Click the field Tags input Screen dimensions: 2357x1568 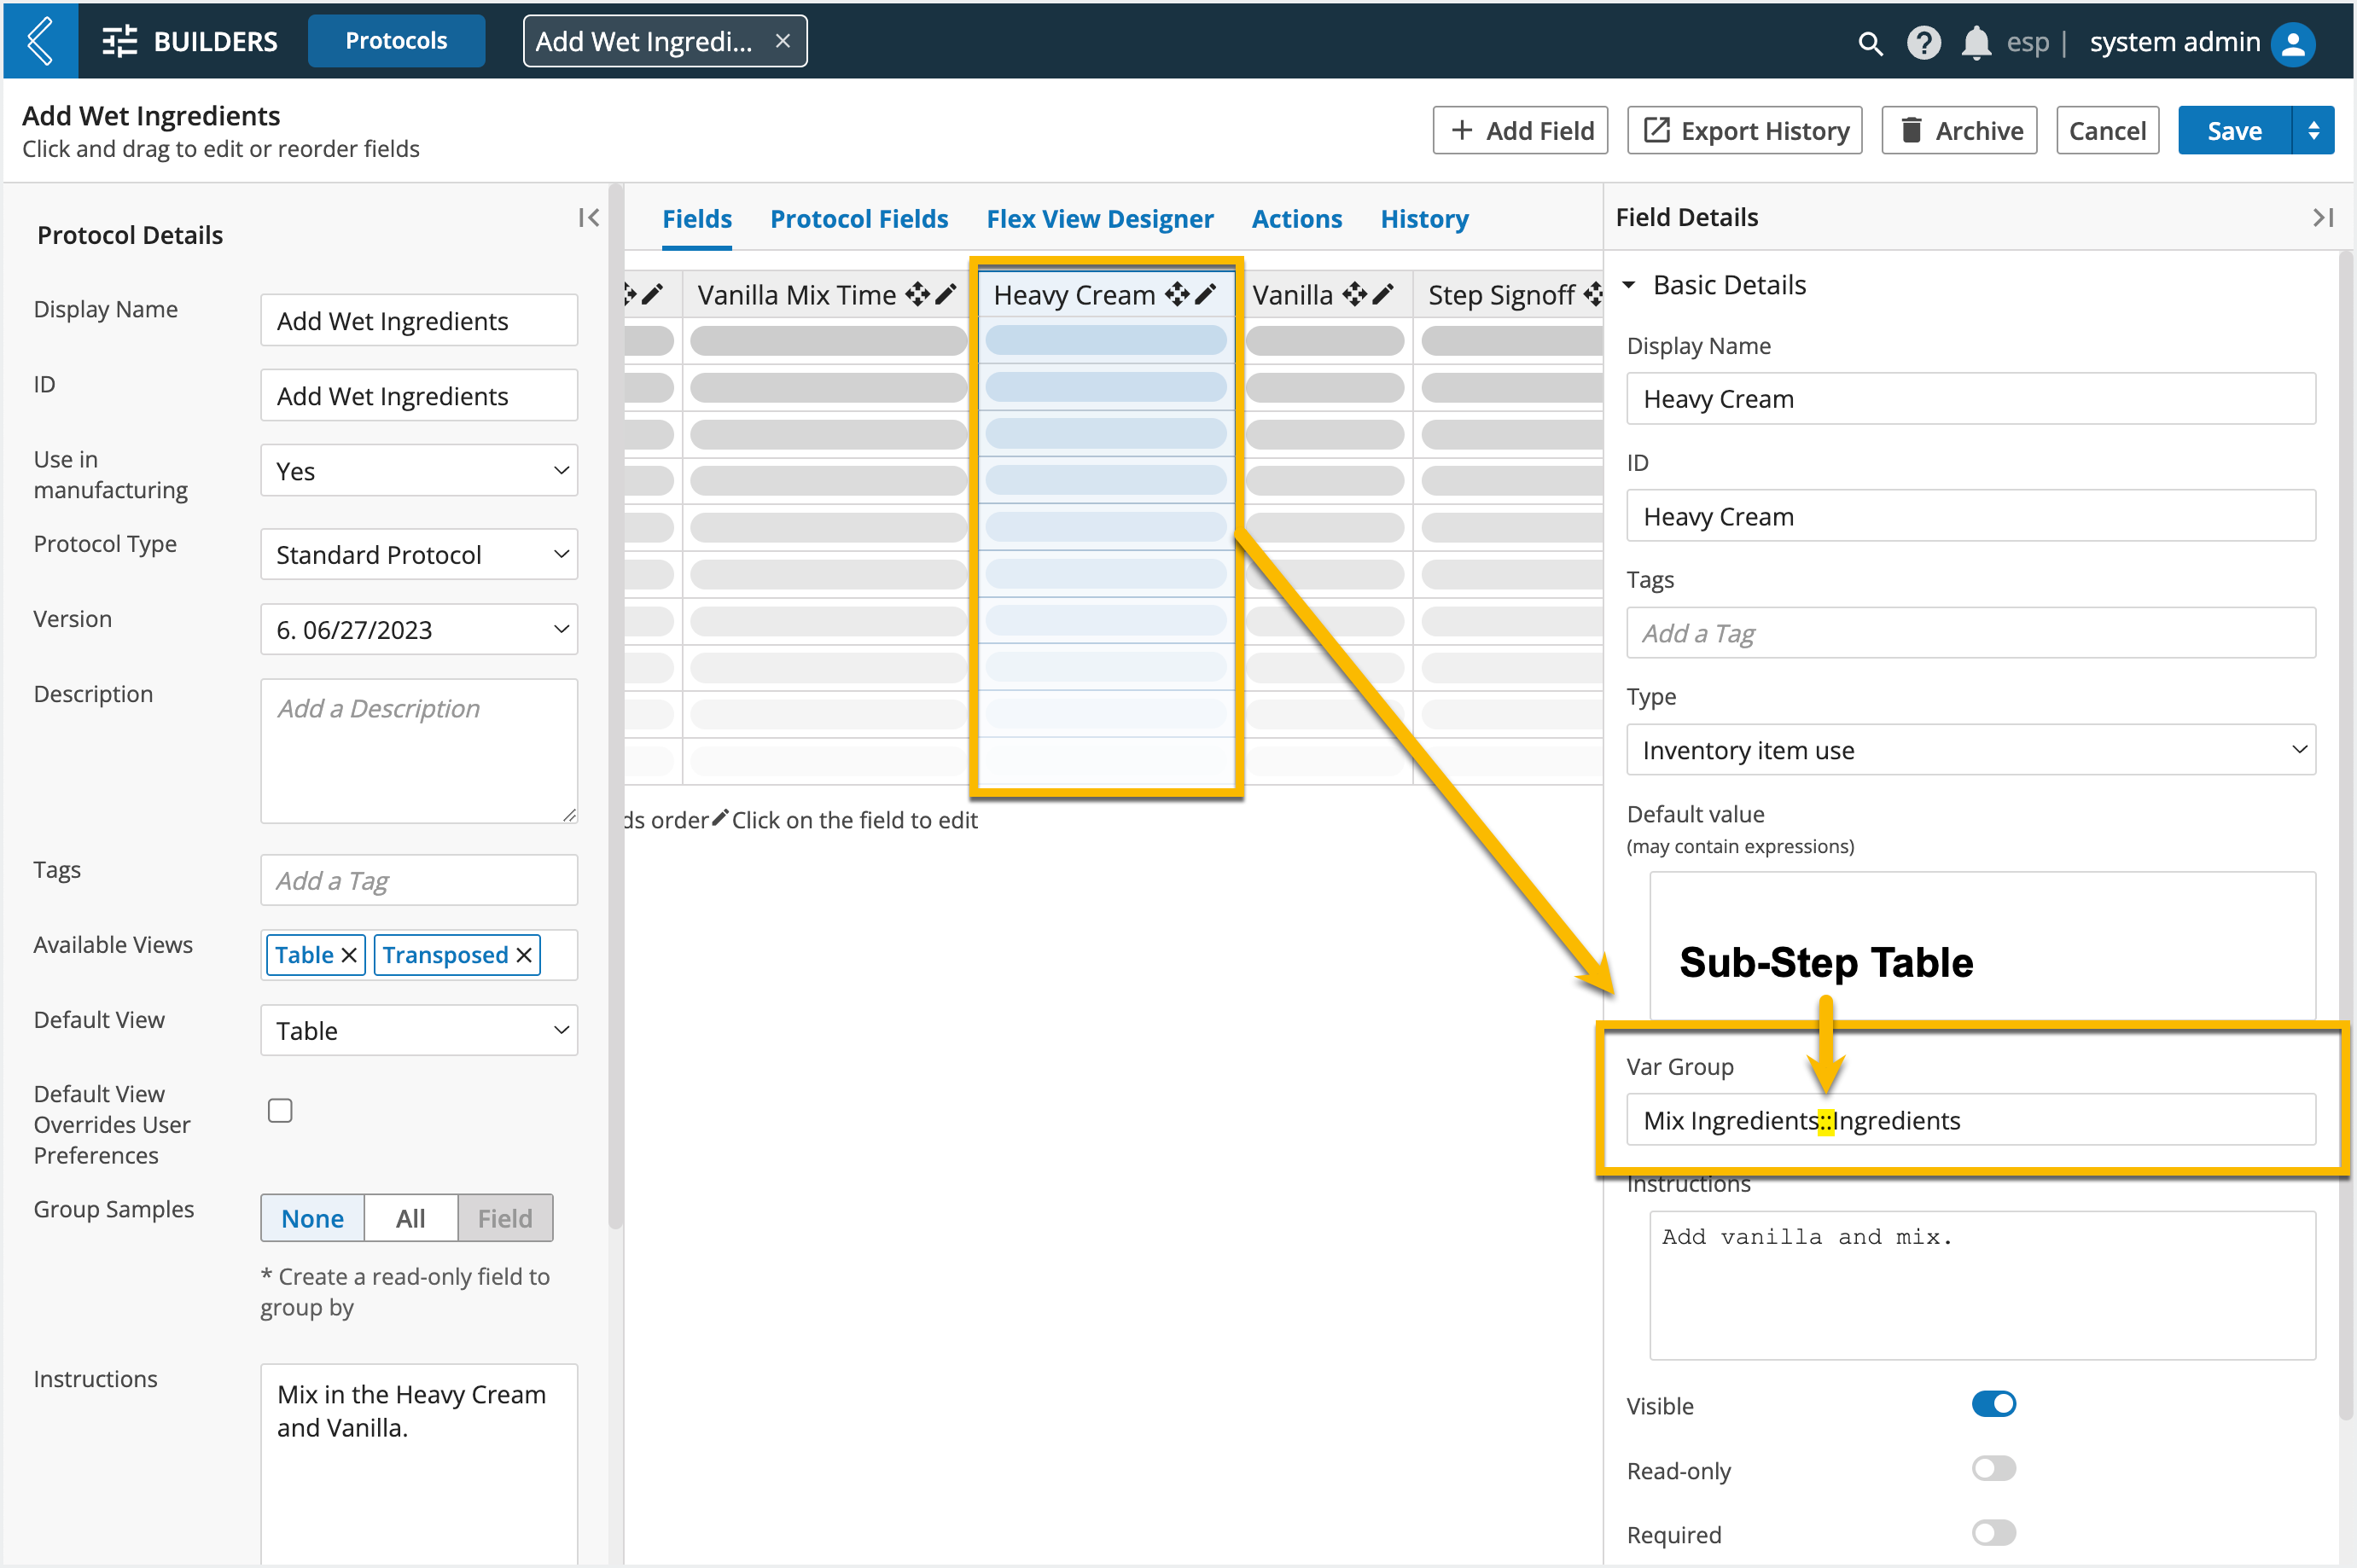(x=1970, y=633)
